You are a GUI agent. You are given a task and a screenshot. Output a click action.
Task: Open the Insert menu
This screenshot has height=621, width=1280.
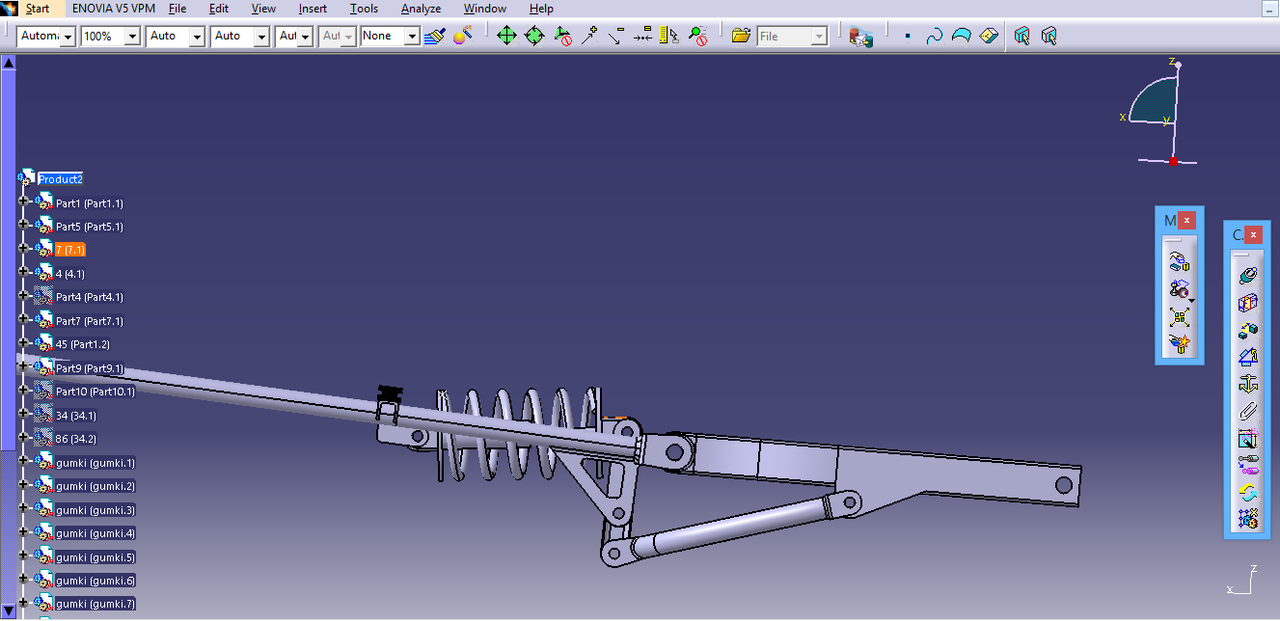[x=313, y=8]
